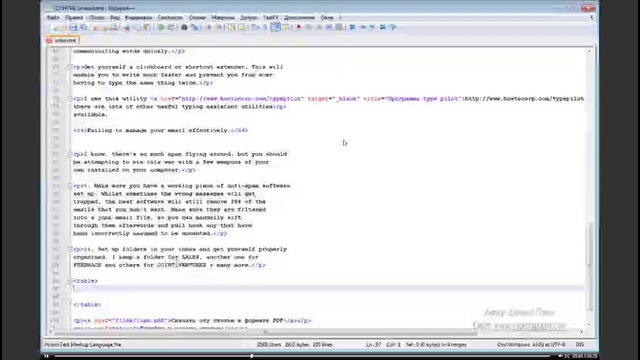Click 'Hyper Text Markup Language file' status text

[x=83, y=345]
